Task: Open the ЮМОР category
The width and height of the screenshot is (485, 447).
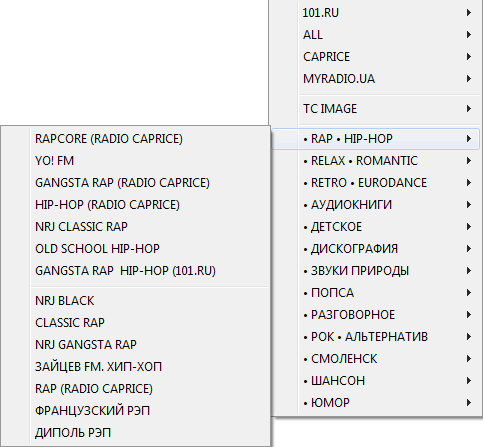Action: (376, 403)
